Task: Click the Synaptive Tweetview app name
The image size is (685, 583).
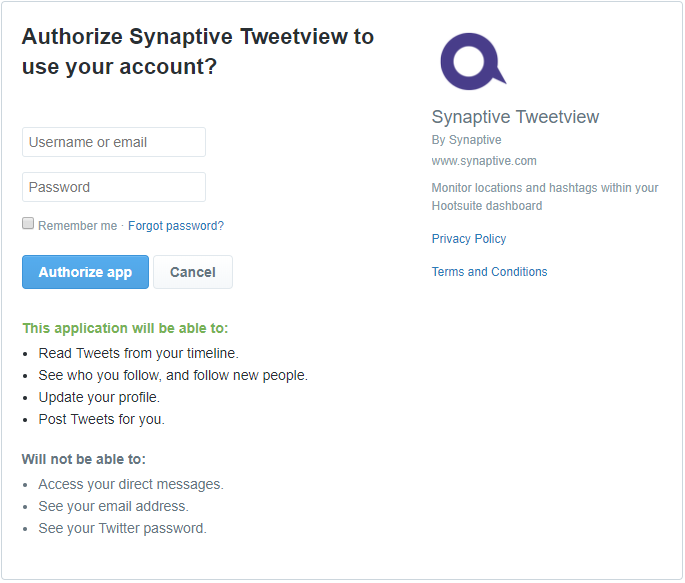Action: tap(515, 117)
